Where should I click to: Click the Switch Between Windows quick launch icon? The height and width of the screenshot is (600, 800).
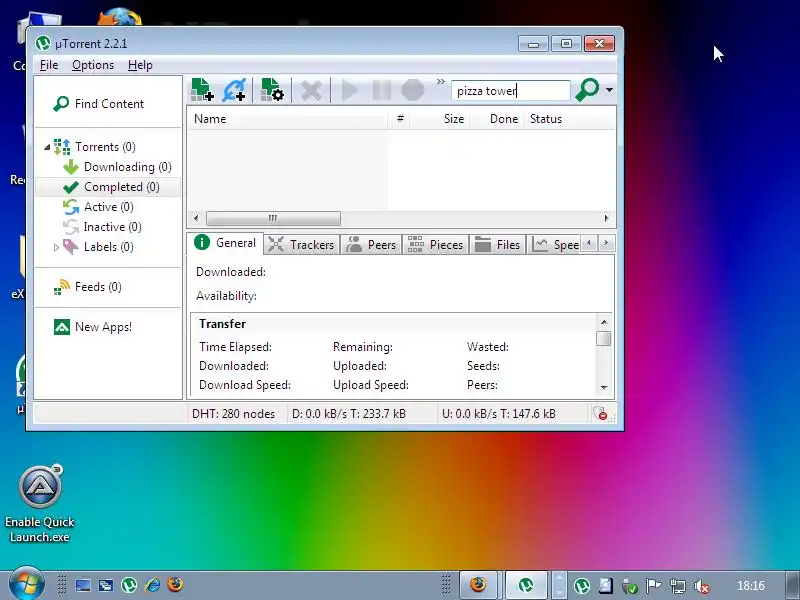pos(106,585)
